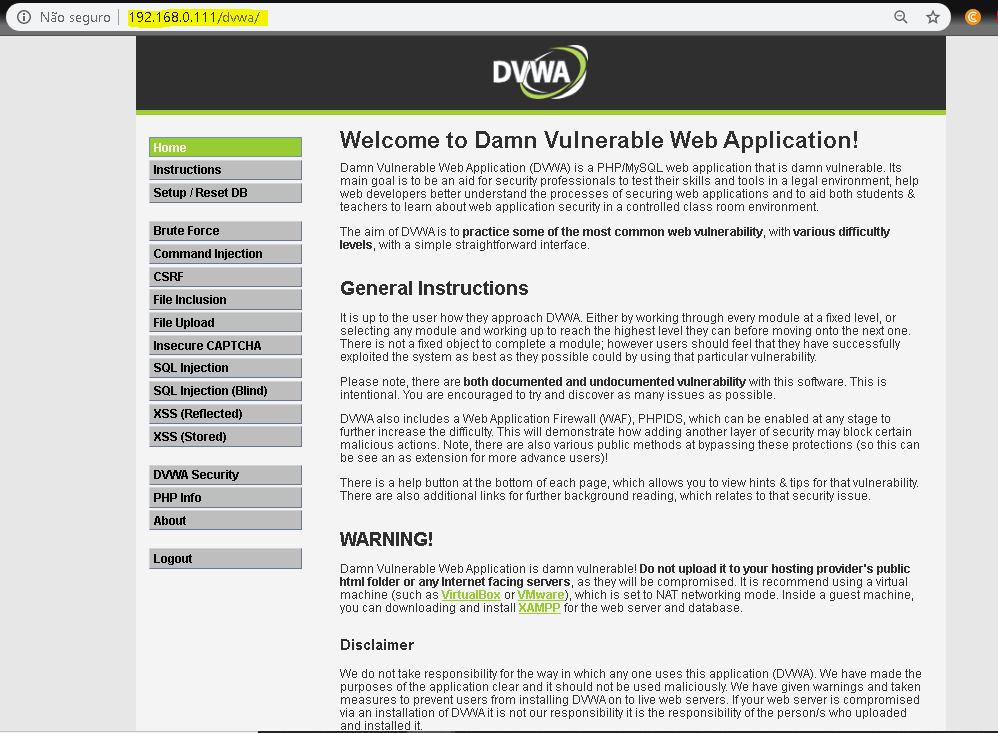Open the Instructions page
This screenshot has width=998, height=733.
225,170
